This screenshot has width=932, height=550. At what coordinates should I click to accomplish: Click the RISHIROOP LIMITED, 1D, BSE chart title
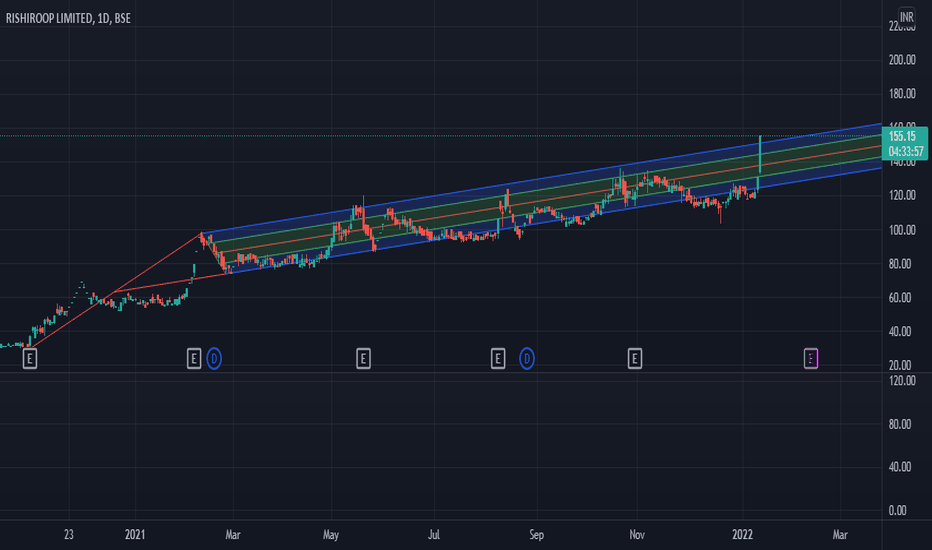[x=68, y=18]
